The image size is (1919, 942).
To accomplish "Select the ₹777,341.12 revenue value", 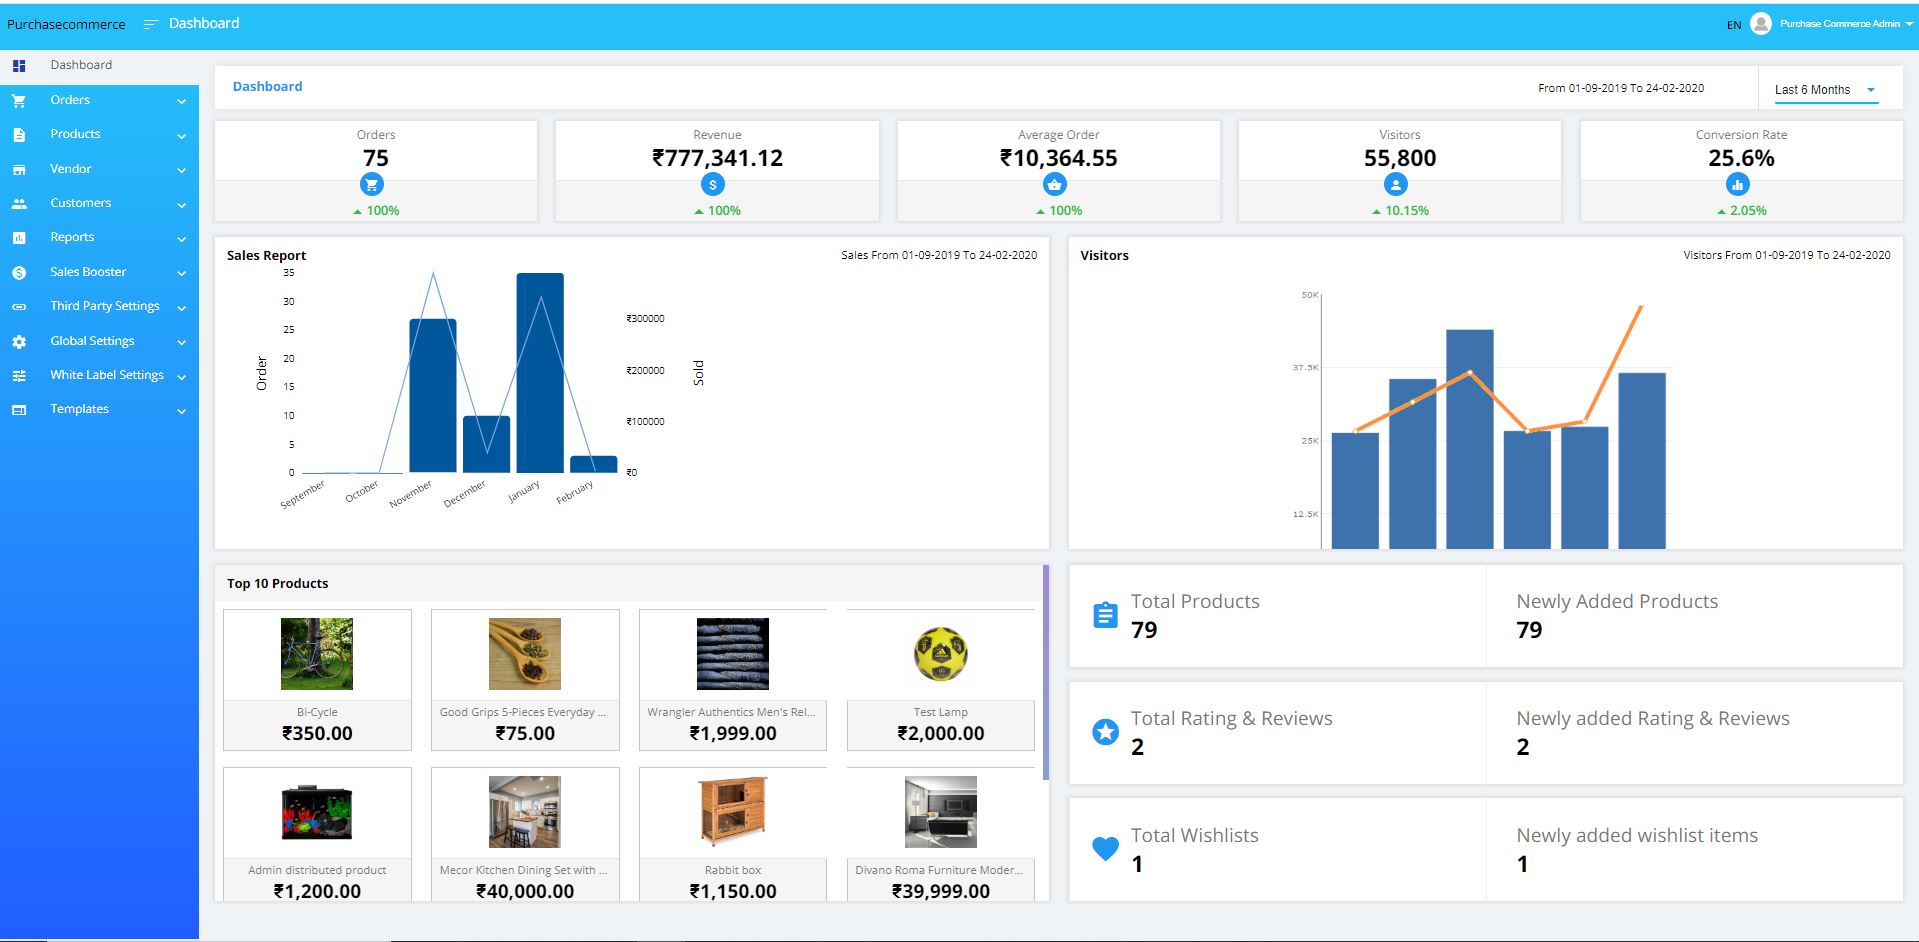I will pos(717,158).
